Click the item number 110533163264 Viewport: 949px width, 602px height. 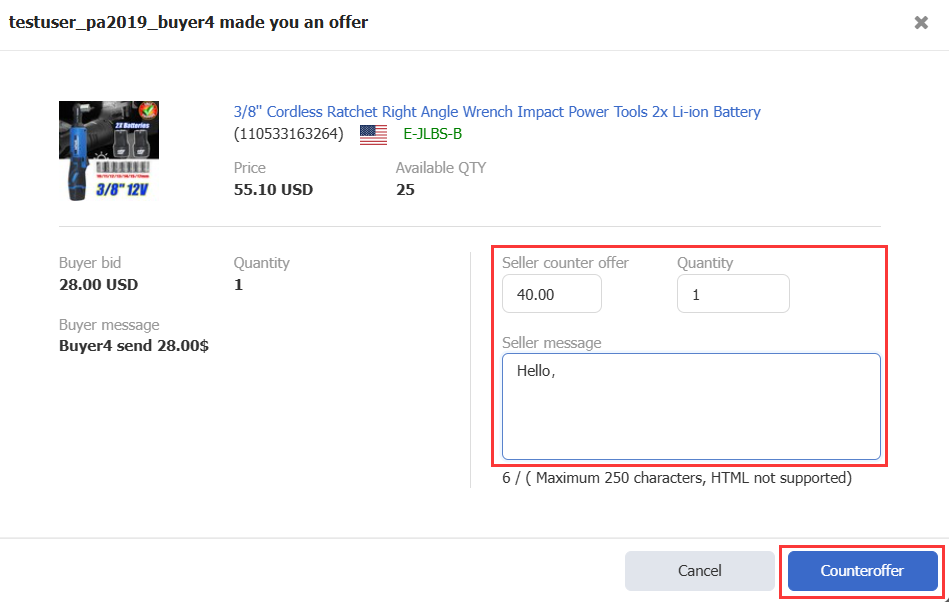(289, 134)
